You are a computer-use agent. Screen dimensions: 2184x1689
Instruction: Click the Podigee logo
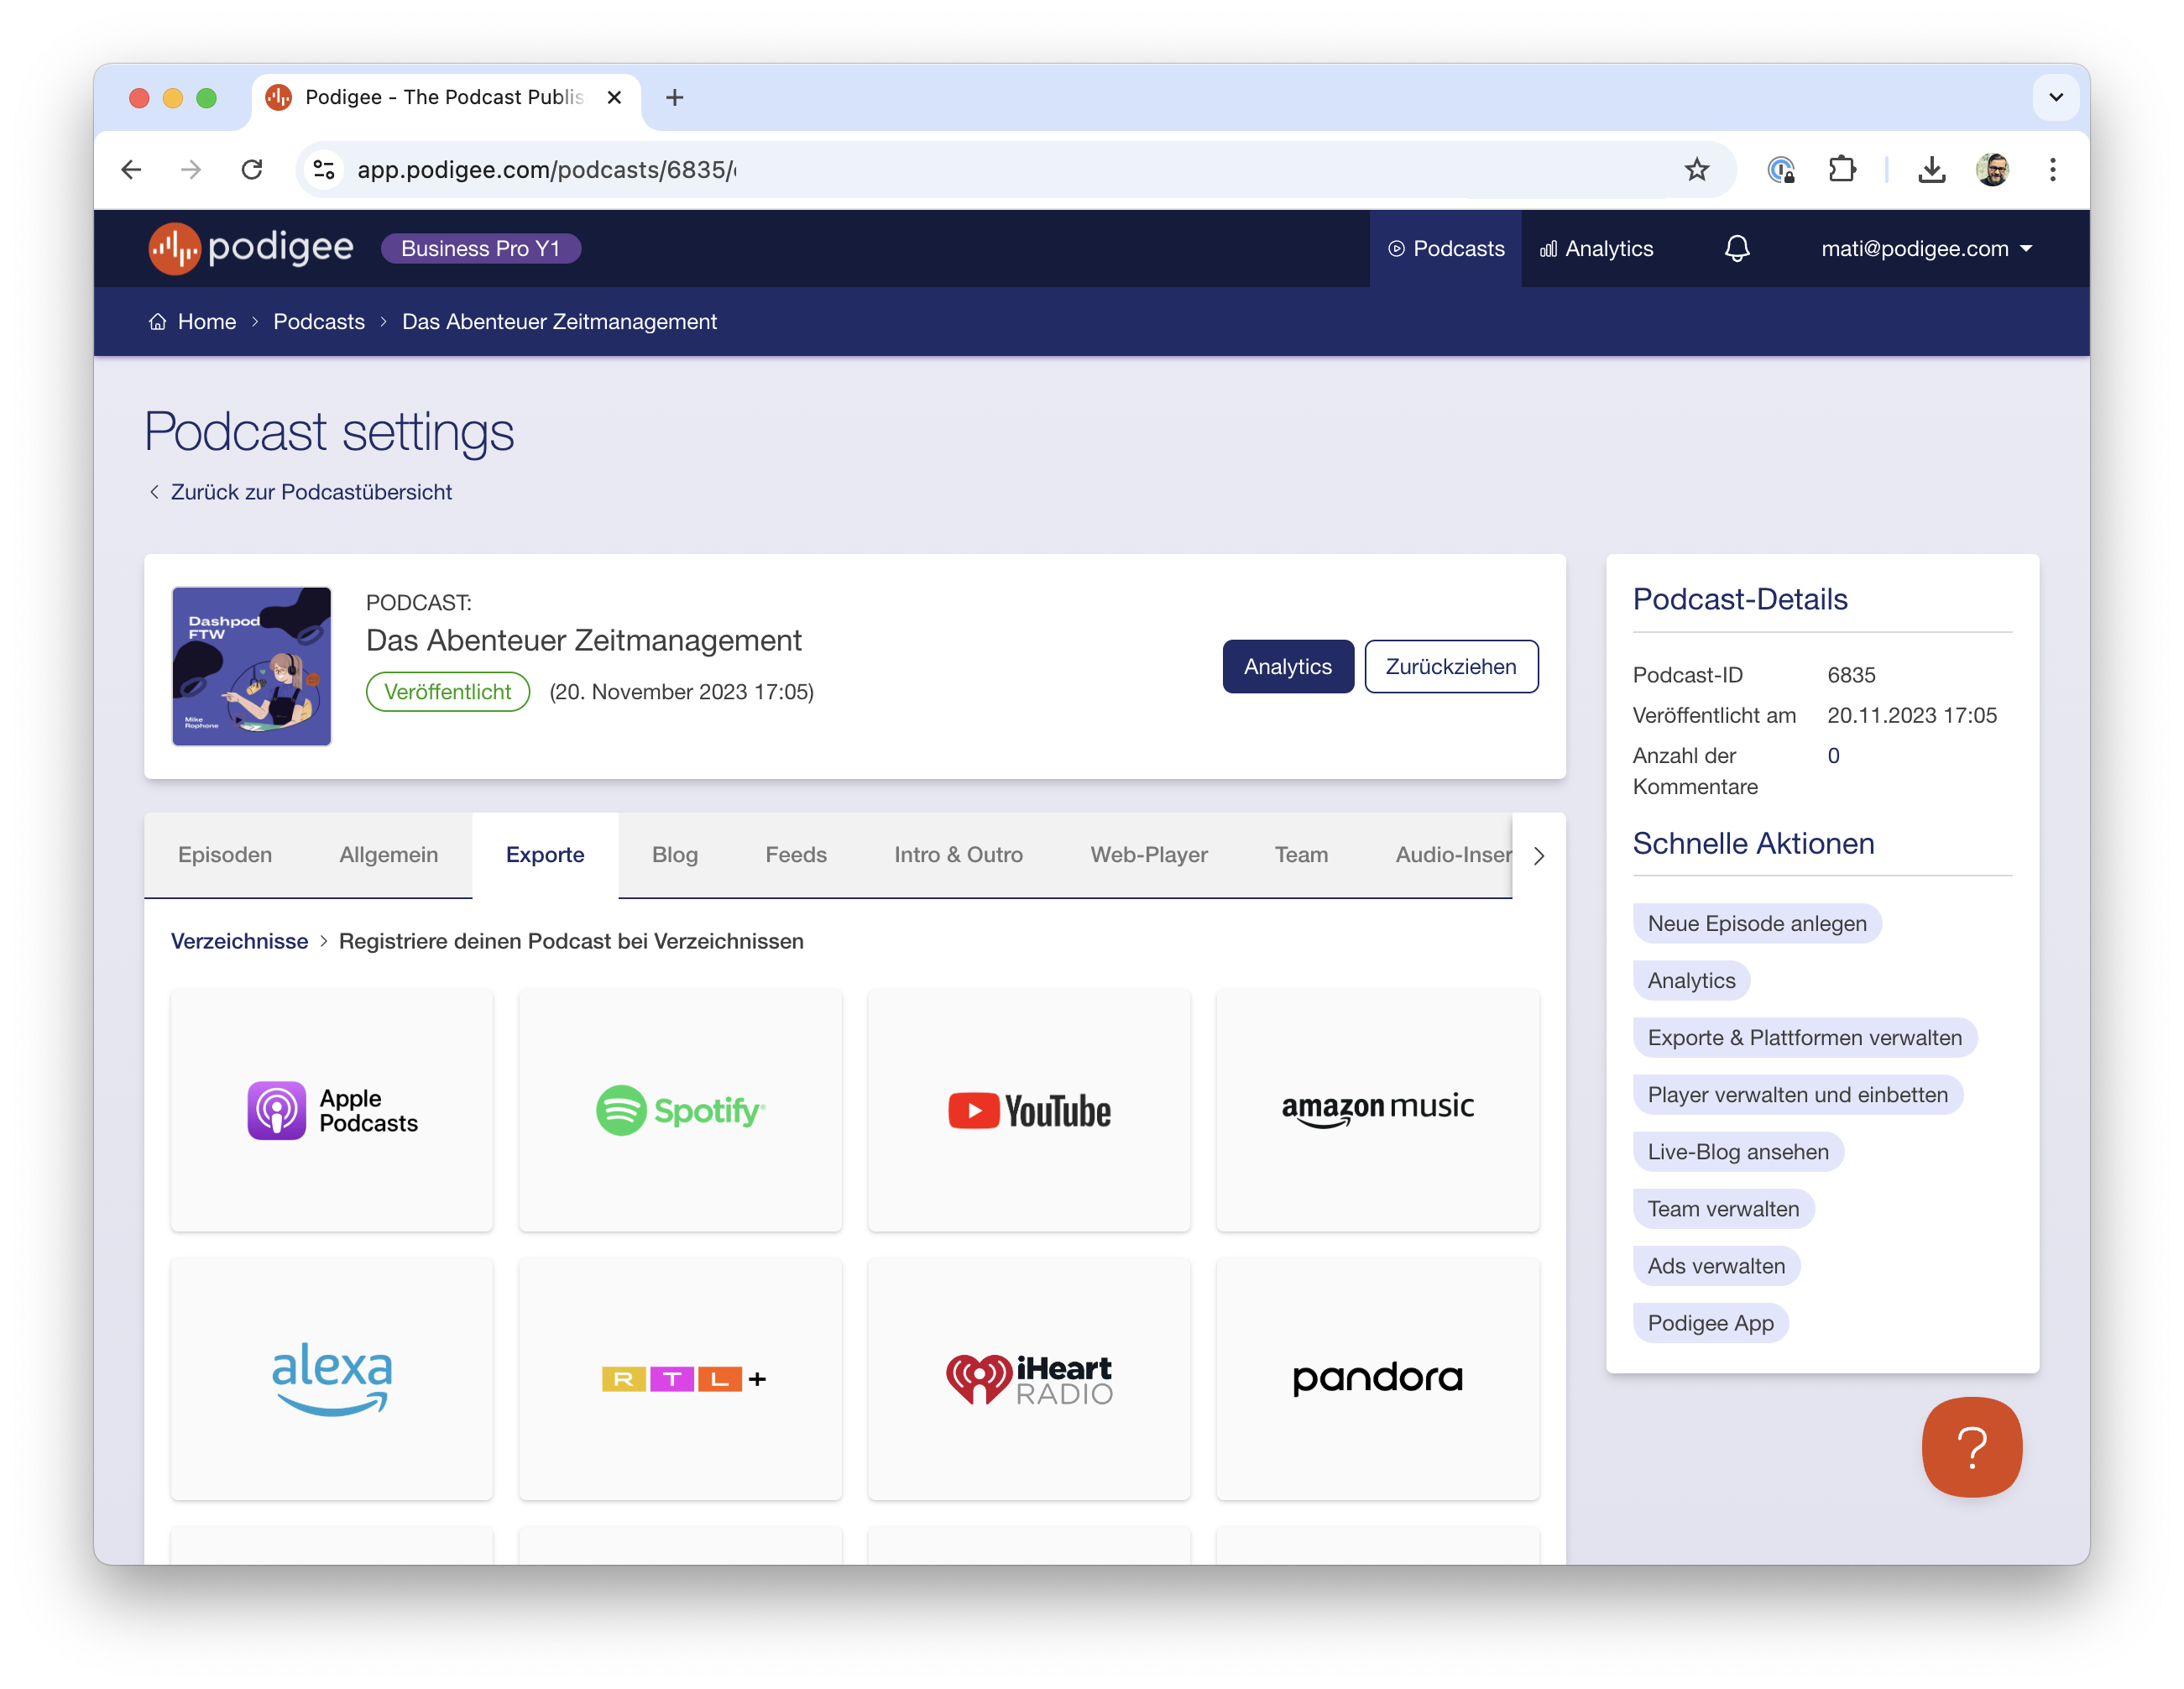250,248
